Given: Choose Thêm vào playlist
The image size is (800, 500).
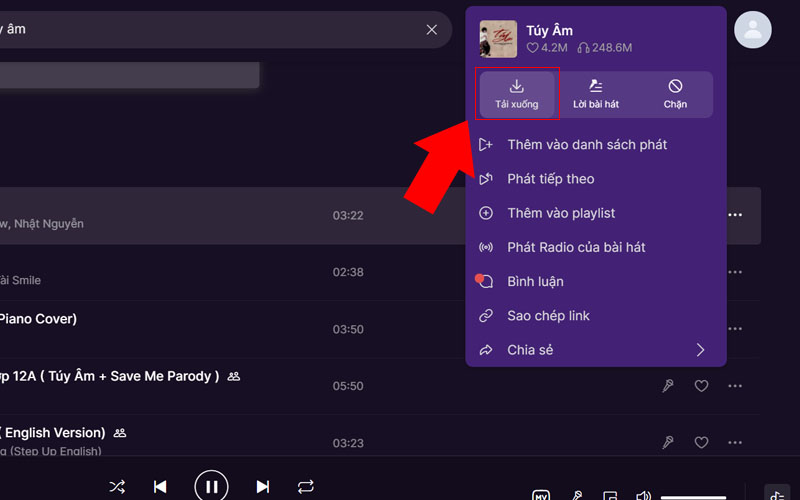Looking at the screenshot, I should click(596, 213).
